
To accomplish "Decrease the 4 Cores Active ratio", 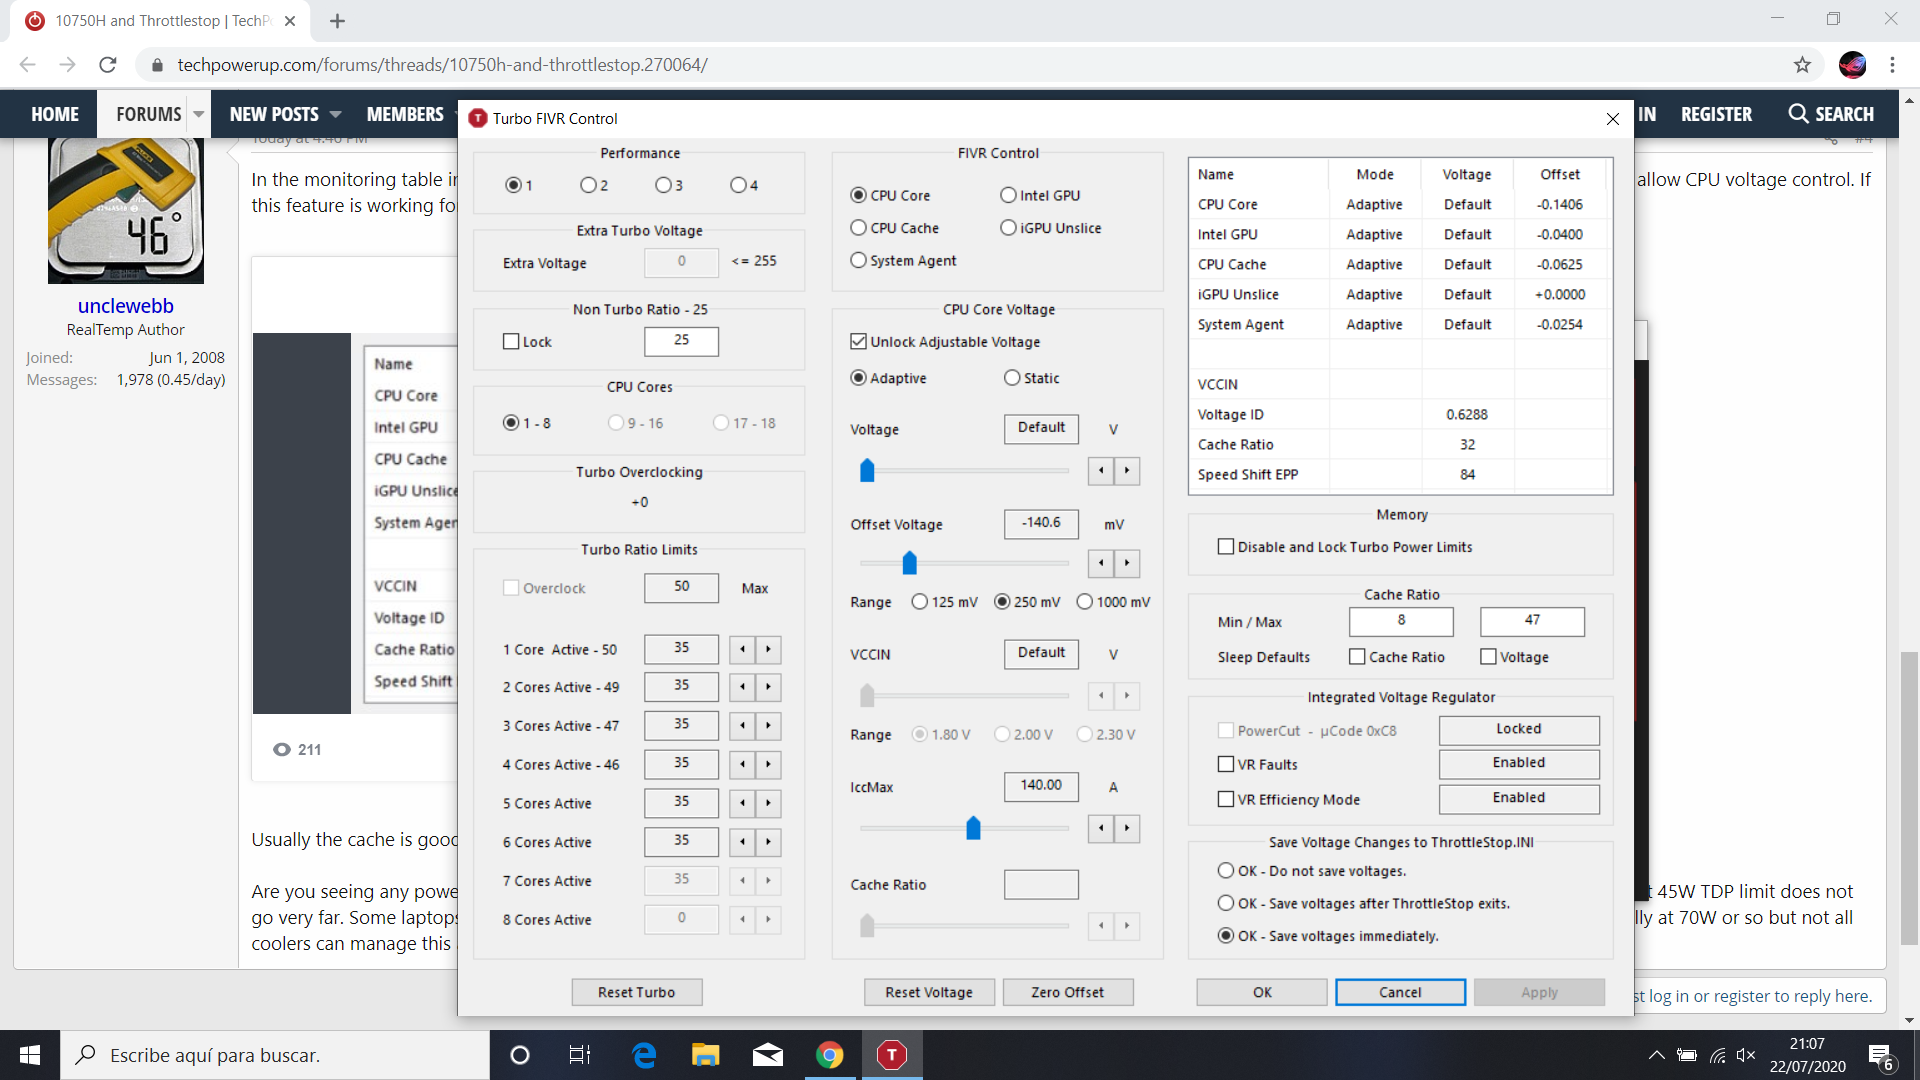I will [742, 765].
